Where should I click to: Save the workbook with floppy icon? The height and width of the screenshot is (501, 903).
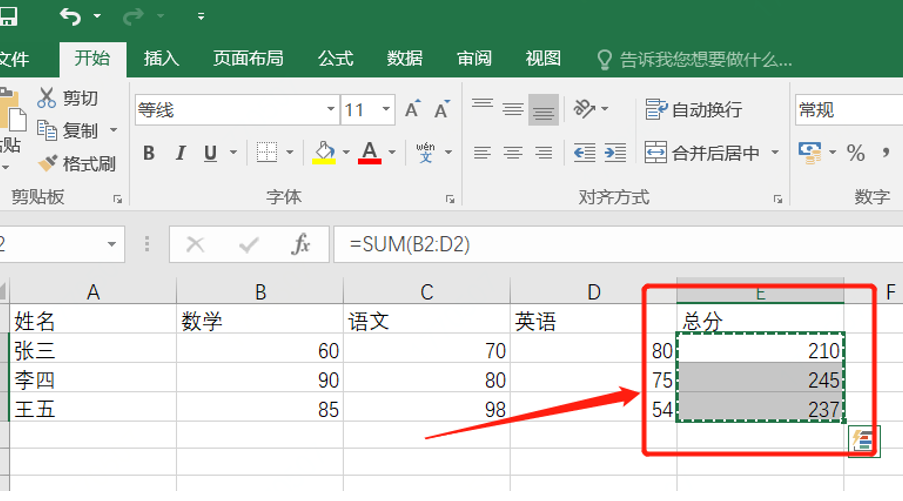point(7,16)
